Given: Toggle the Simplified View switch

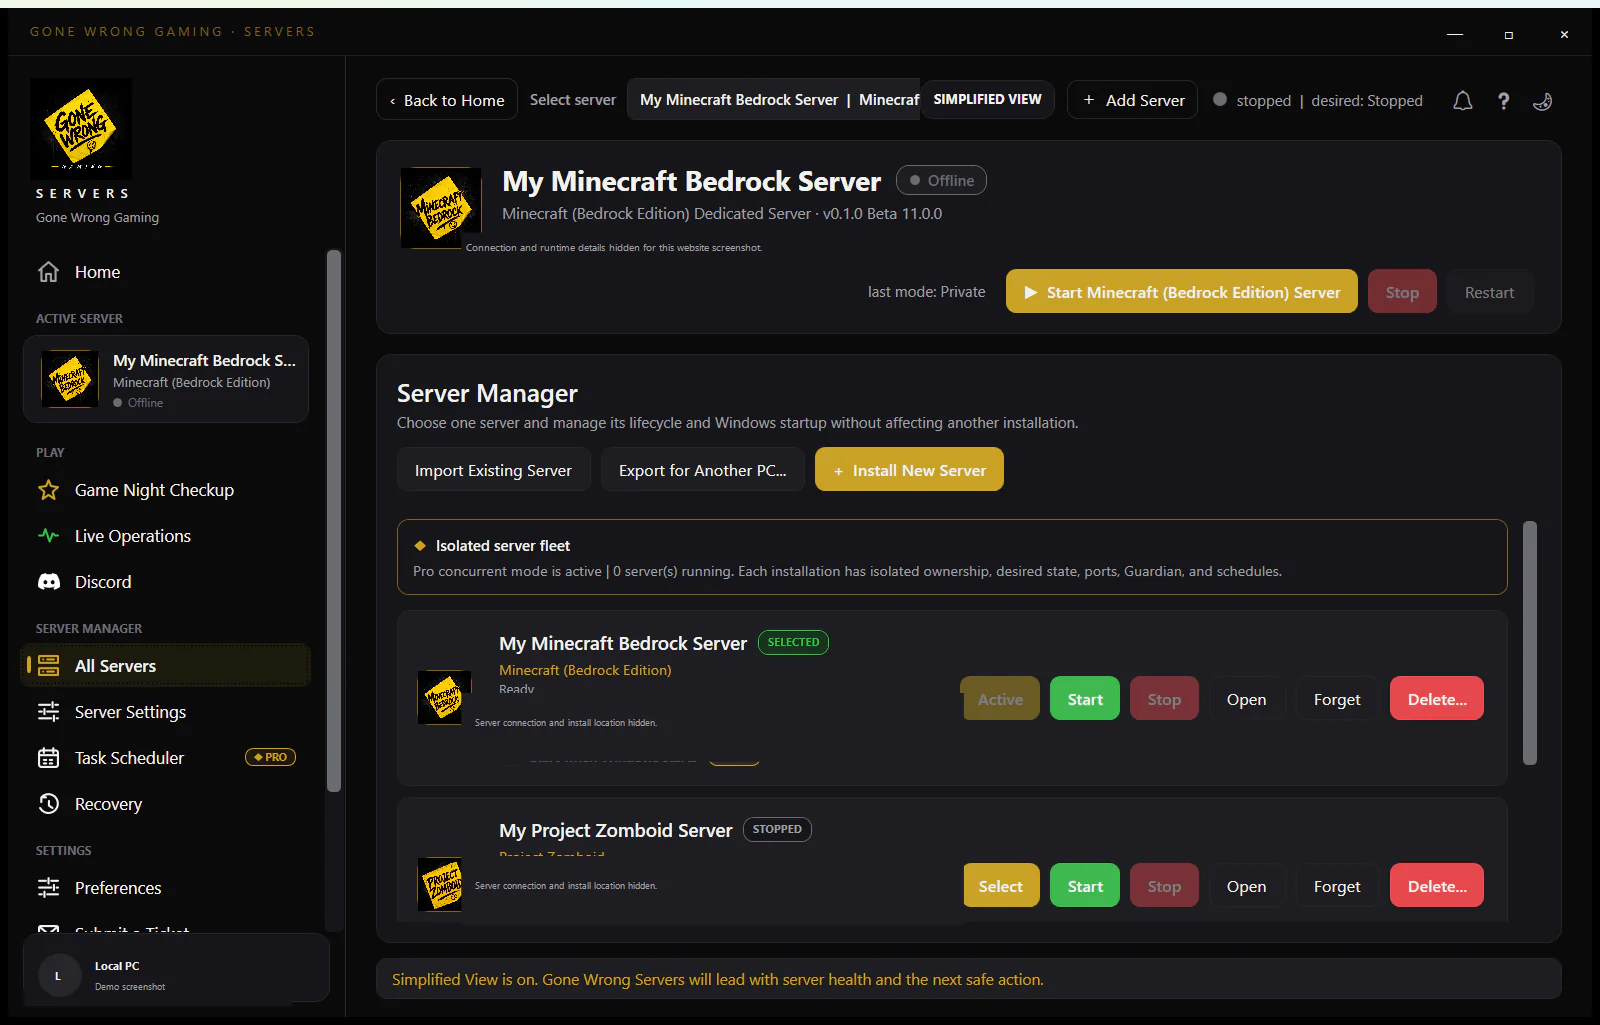Looking at the screenshot, I should 987,100.
